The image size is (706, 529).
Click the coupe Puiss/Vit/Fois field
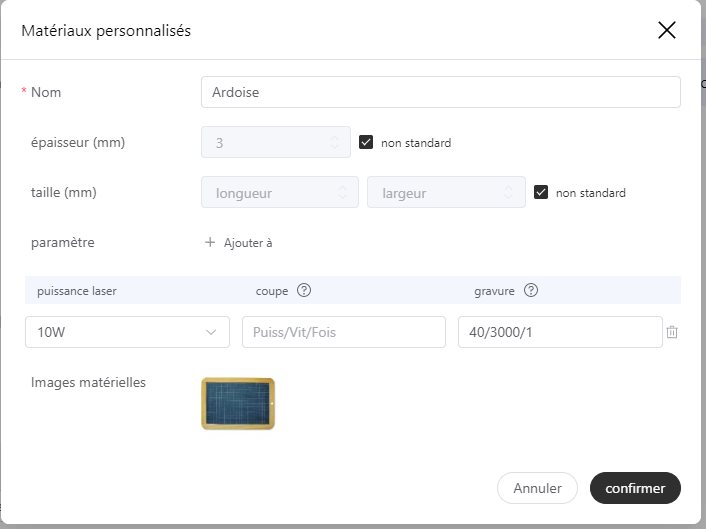point(344,332)
